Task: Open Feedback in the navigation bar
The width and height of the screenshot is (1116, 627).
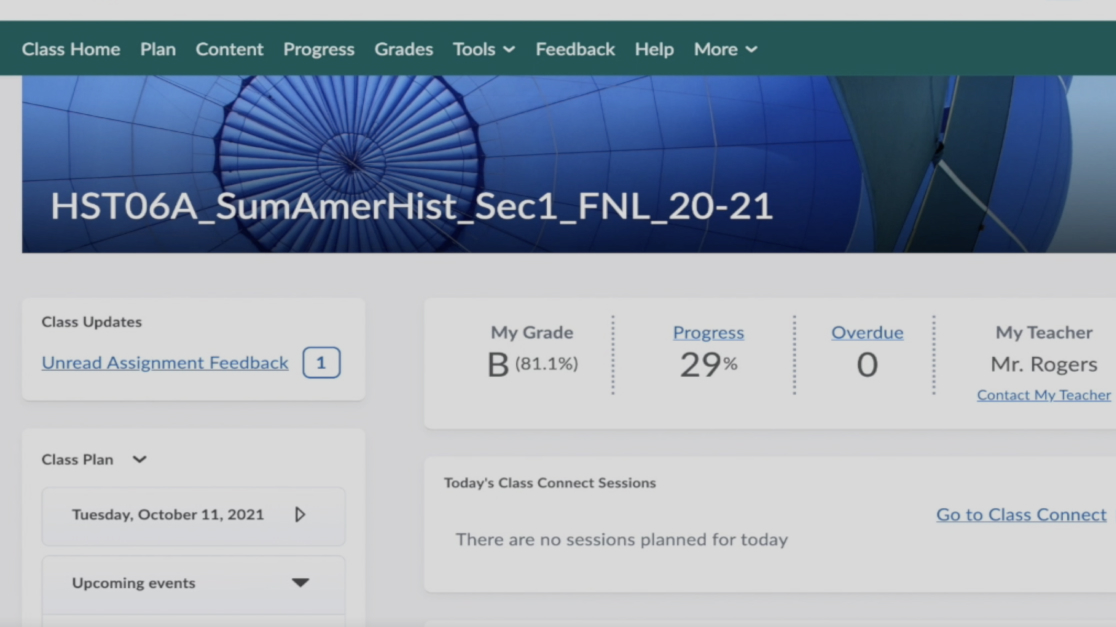Action: (575, 49)
